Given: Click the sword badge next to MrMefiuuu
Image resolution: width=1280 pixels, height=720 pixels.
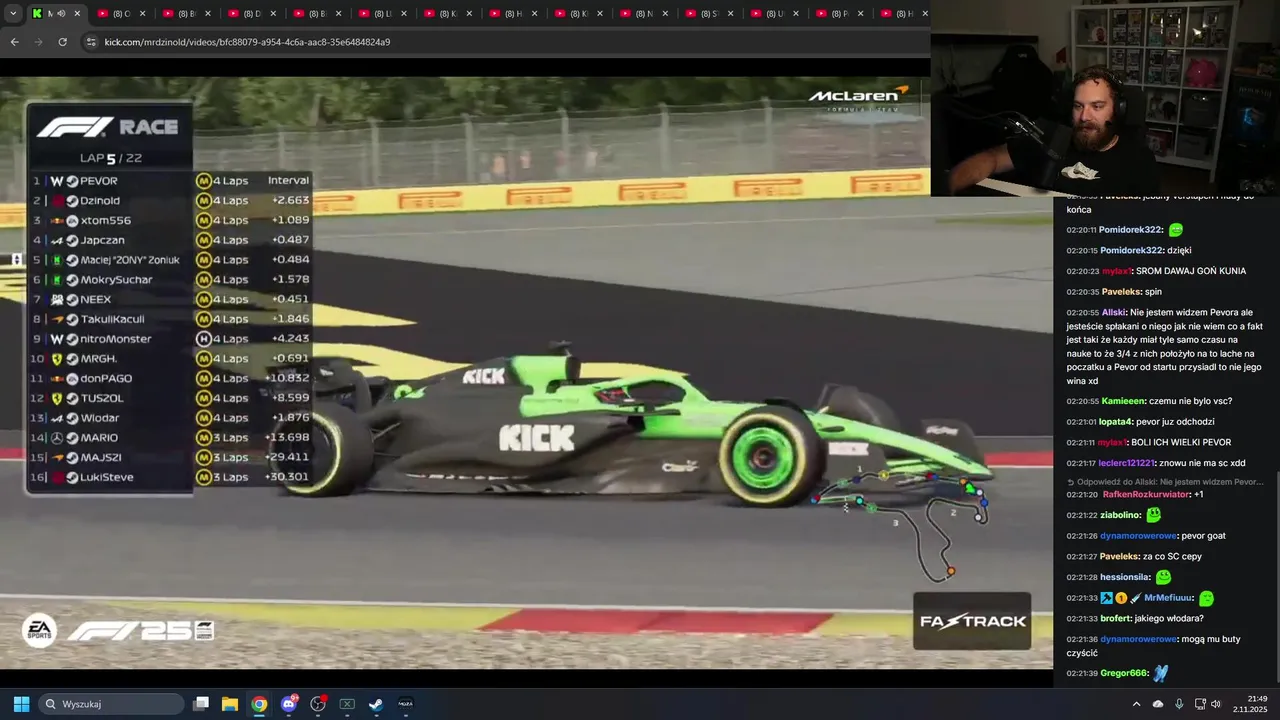Looking at the screenshot, I should (x=1135, y=598).
